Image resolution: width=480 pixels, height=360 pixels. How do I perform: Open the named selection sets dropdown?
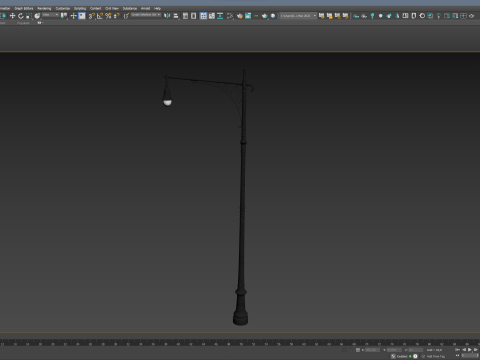(146, 15)
